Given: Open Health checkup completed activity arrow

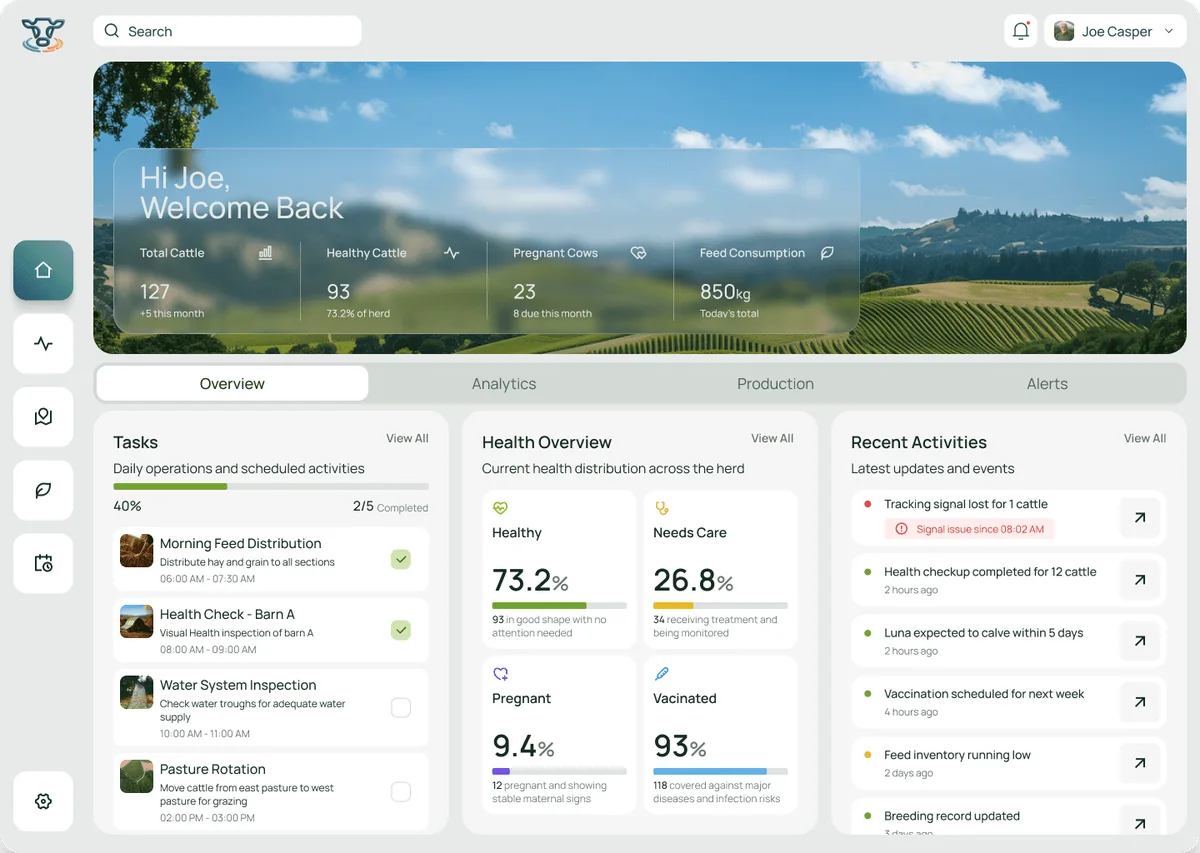Looking at the screenshot, I should click(1140, 580).
